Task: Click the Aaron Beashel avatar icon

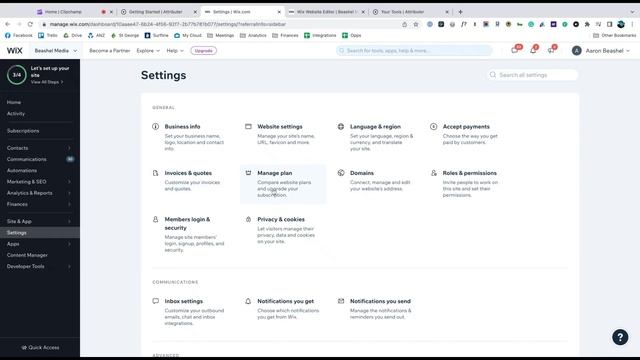Action: 576,51
